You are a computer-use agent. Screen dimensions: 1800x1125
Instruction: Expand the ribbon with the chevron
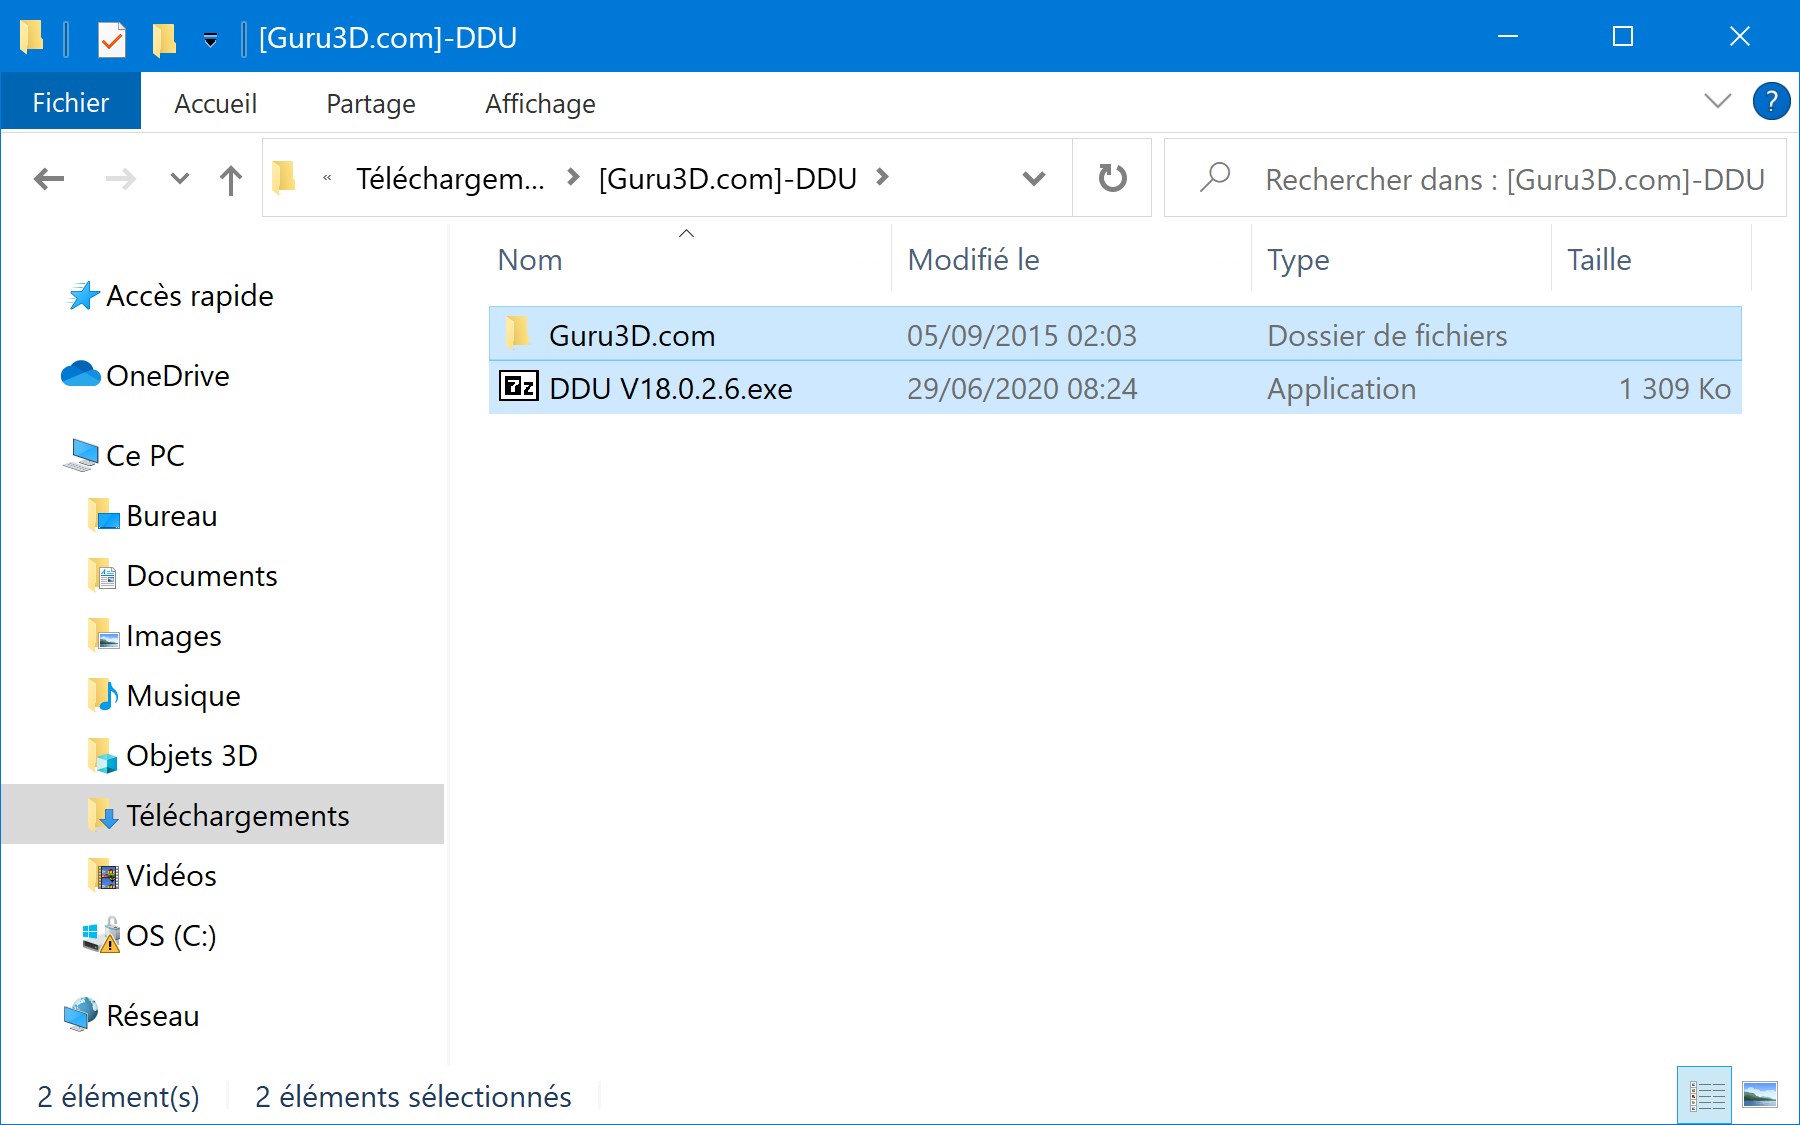[x=1717, y=101]
